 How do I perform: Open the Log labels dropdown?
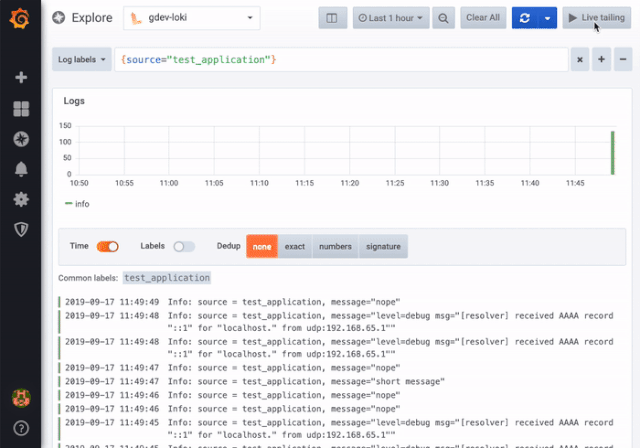82,60
